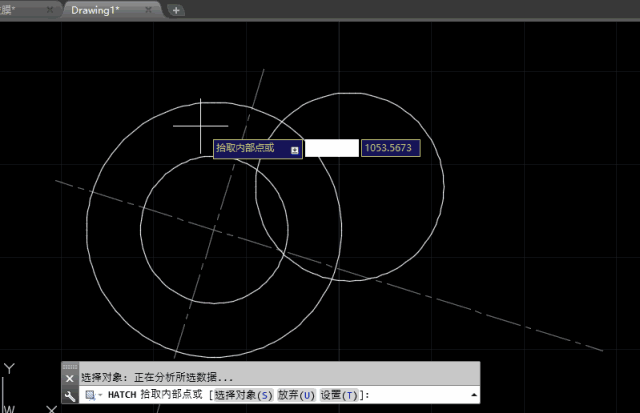Click the white dynamic input field
The width and height of the screenshot is (640, 413).
tap(331, 148)
